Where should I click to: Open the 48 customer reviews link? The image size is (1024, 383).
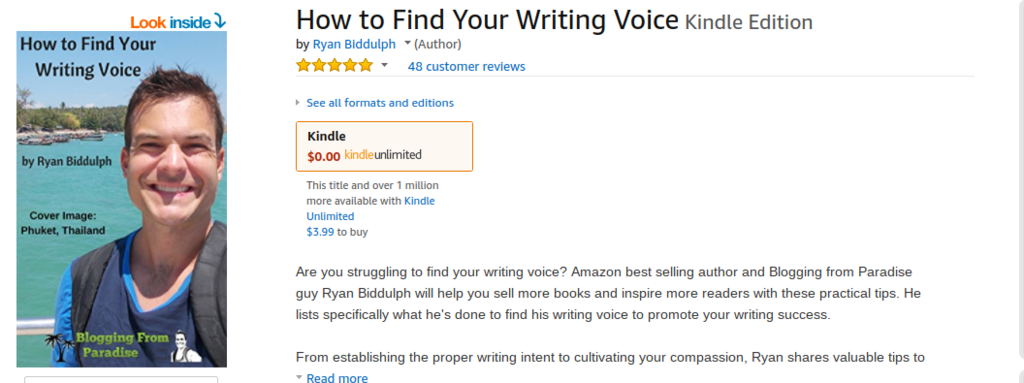[x=466, y=66]
